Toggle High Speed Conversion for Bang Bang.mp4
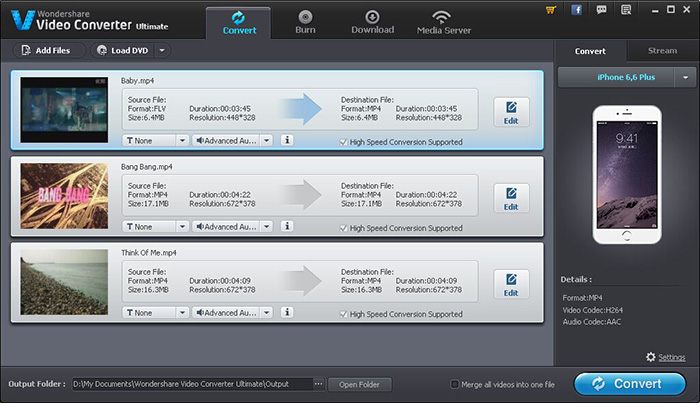 343,228
